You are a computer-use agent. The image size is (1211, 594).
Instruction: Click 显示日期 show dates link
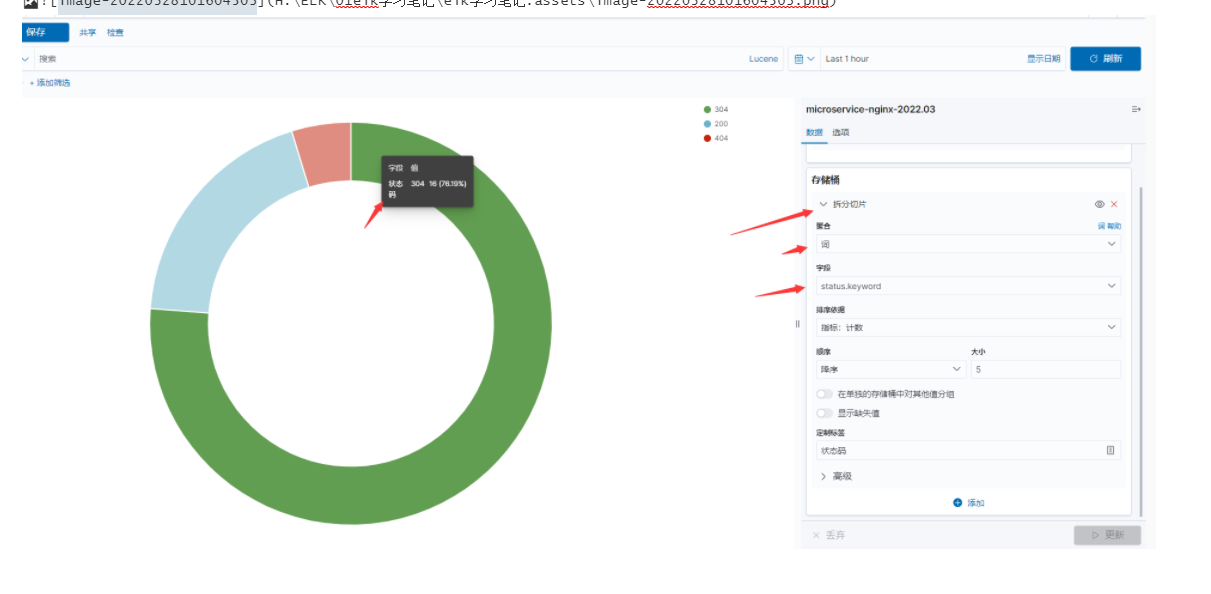pos(1043,59)
